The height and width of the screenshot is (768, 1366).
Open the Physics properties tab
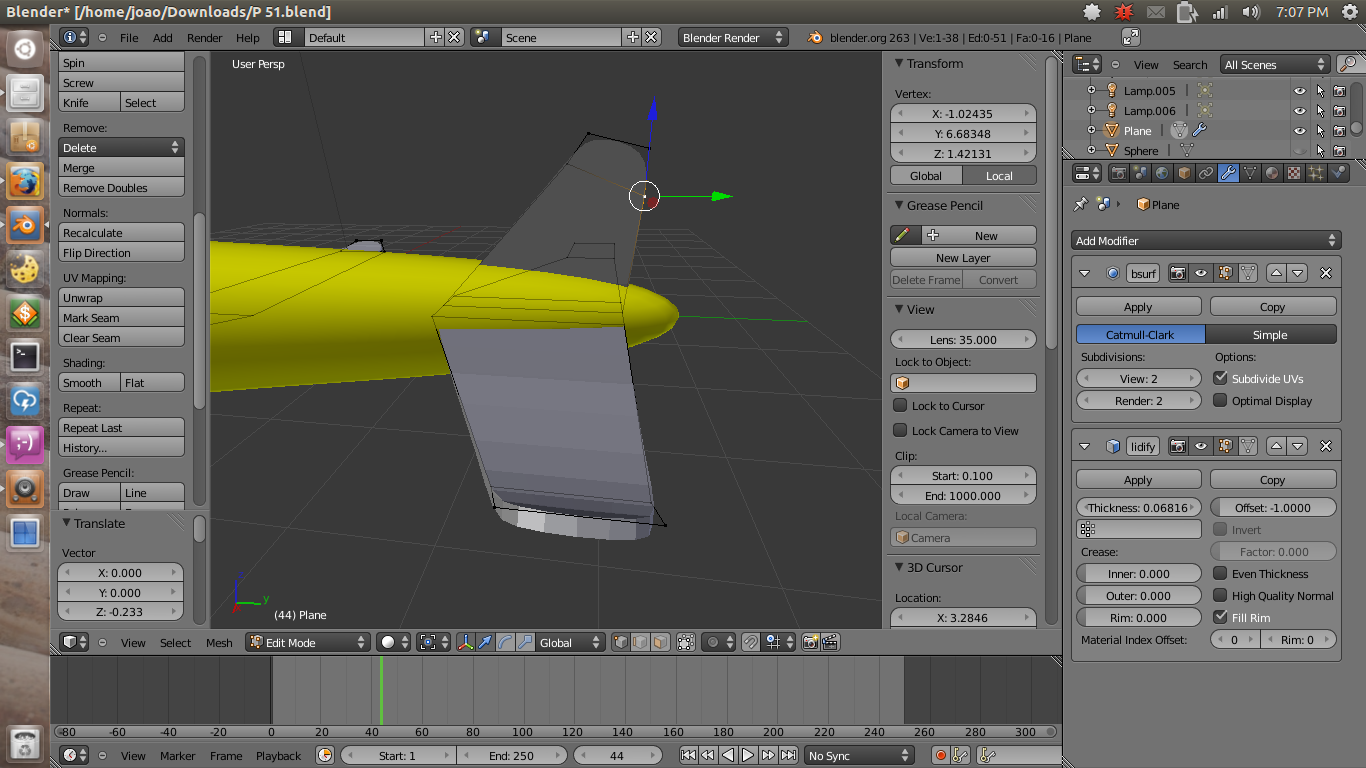pyautogui.click(x=1338, y=172)
